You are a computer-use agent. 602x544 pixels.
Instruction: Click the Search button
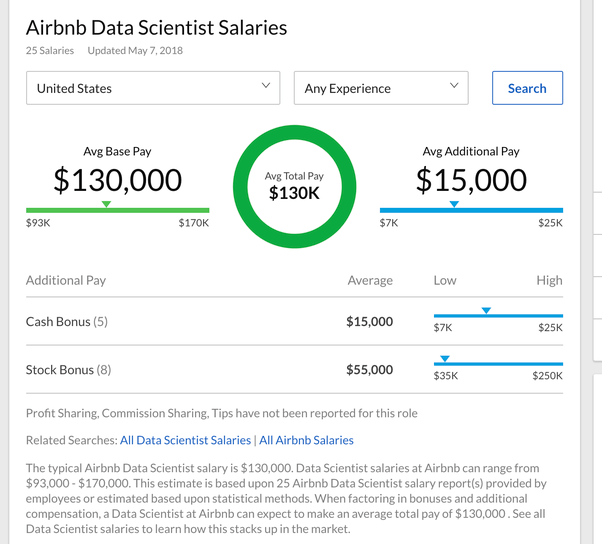[527, 88]
